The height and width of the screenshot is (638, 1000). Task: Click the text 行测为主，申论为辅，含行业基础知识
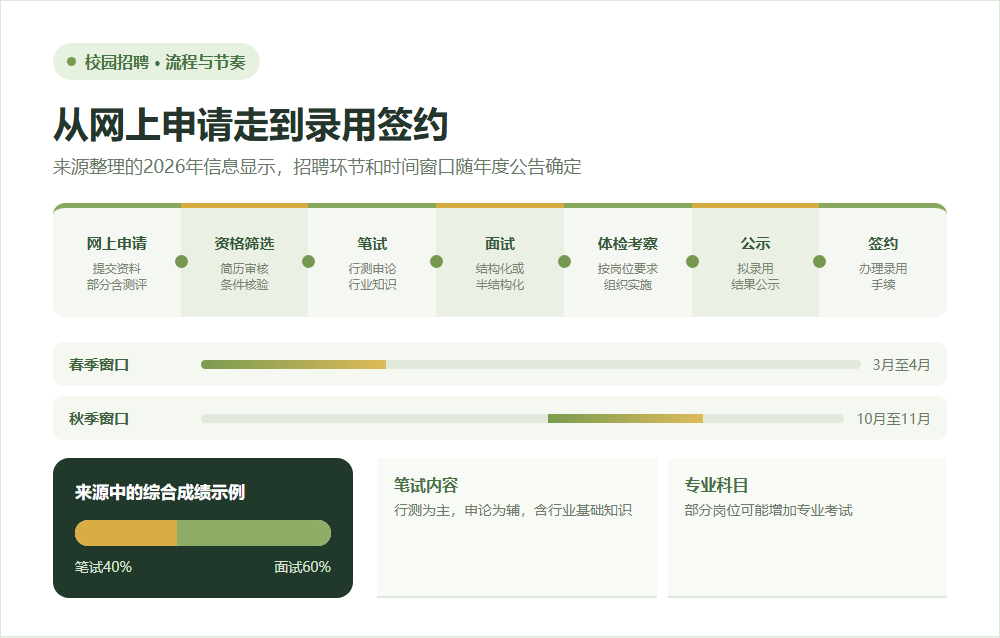(513, 510)
